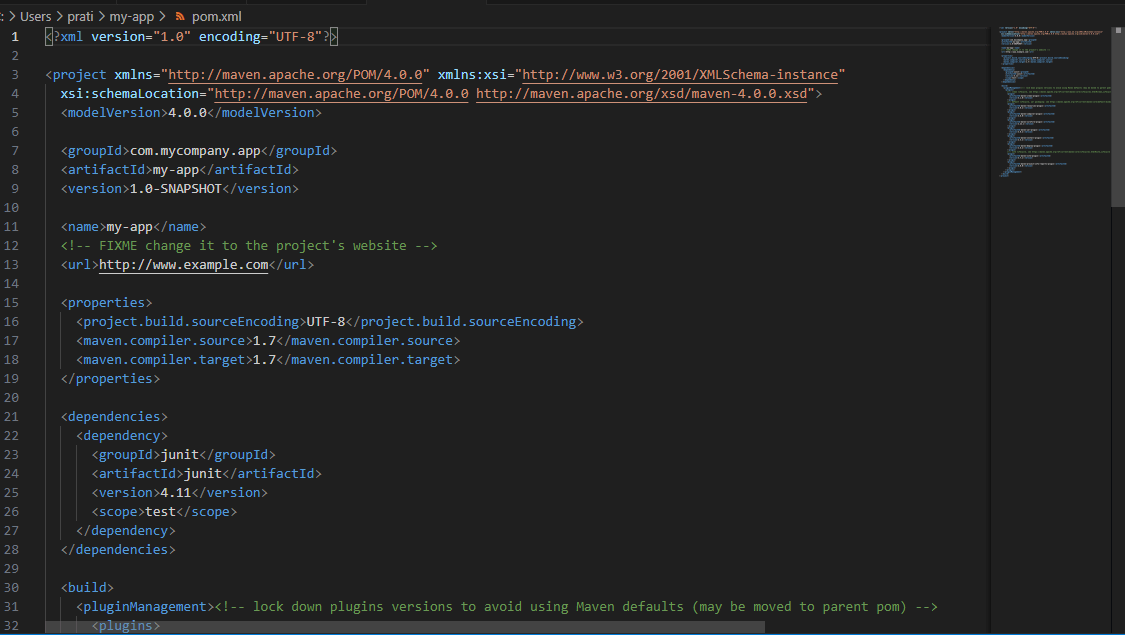Click the minimap code preview
The image size is (1125, 635).
click(x=1052, y=100)
